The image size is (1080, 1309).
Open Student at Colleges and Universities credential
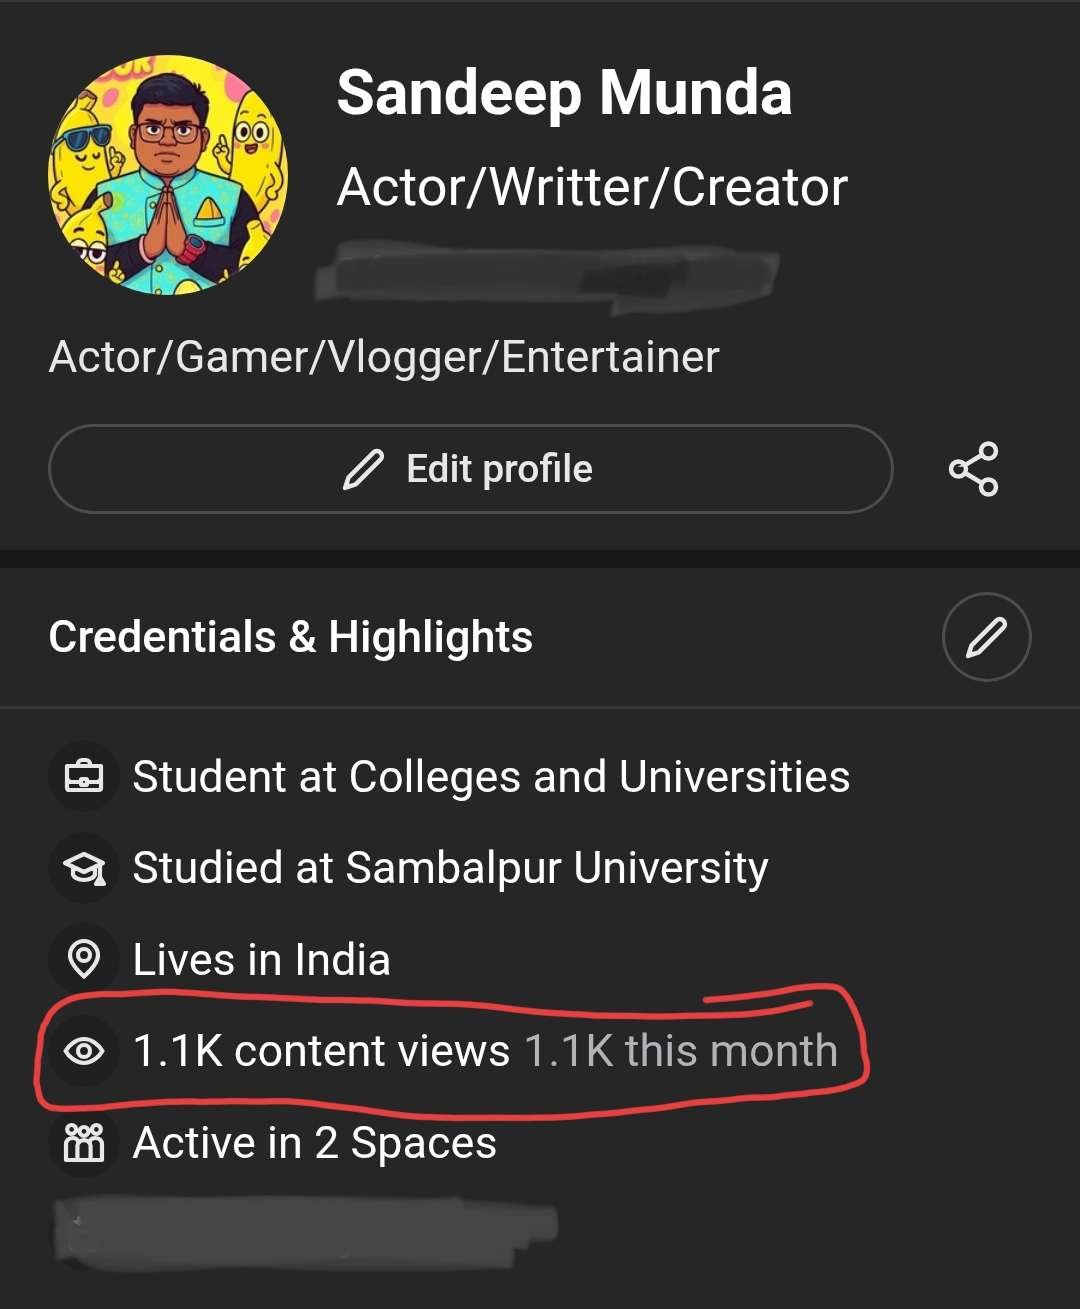tap(491, 777)
